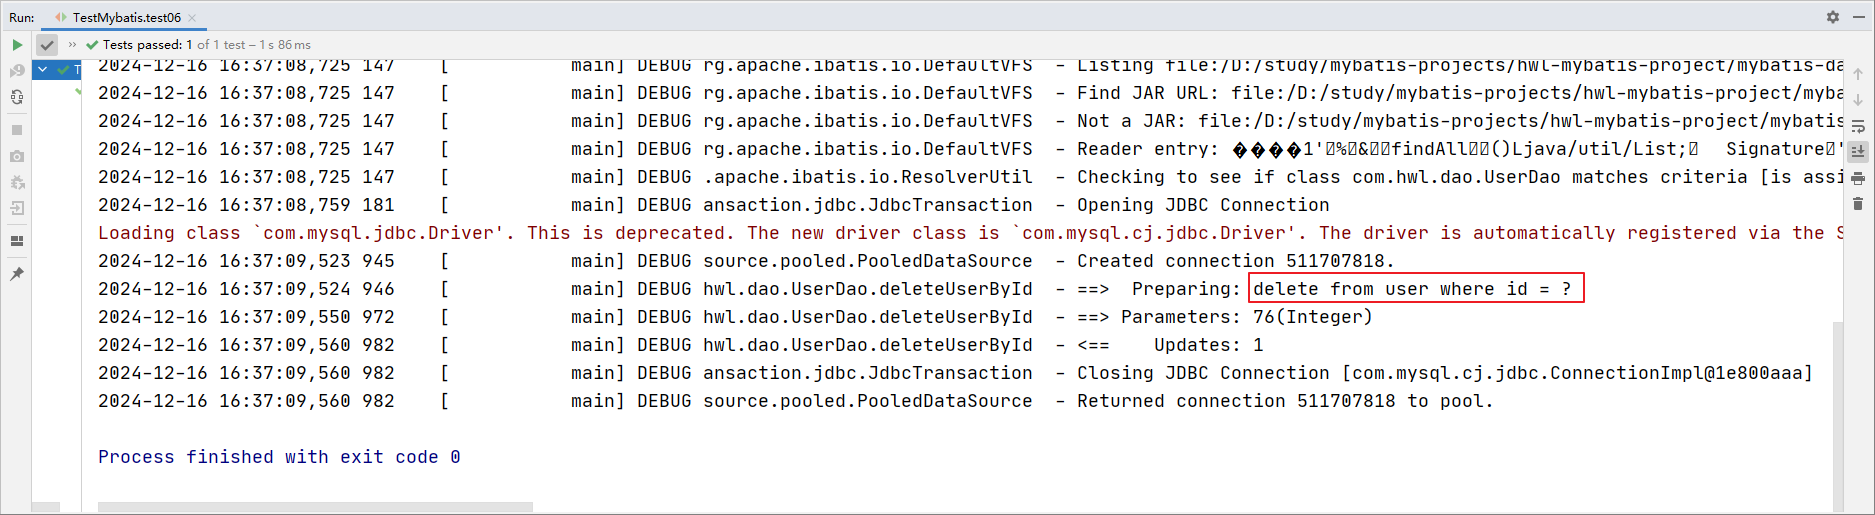This screenshot has width=1875, height=515.
Task: Click the green Rerun test button
Action: click(x=17, y=45)
